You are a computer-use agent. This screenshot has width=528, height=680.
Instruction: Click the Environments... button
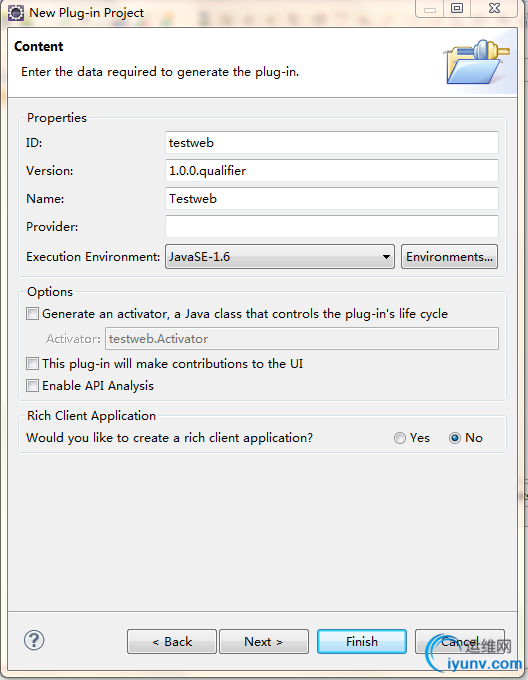pos(449,257)
